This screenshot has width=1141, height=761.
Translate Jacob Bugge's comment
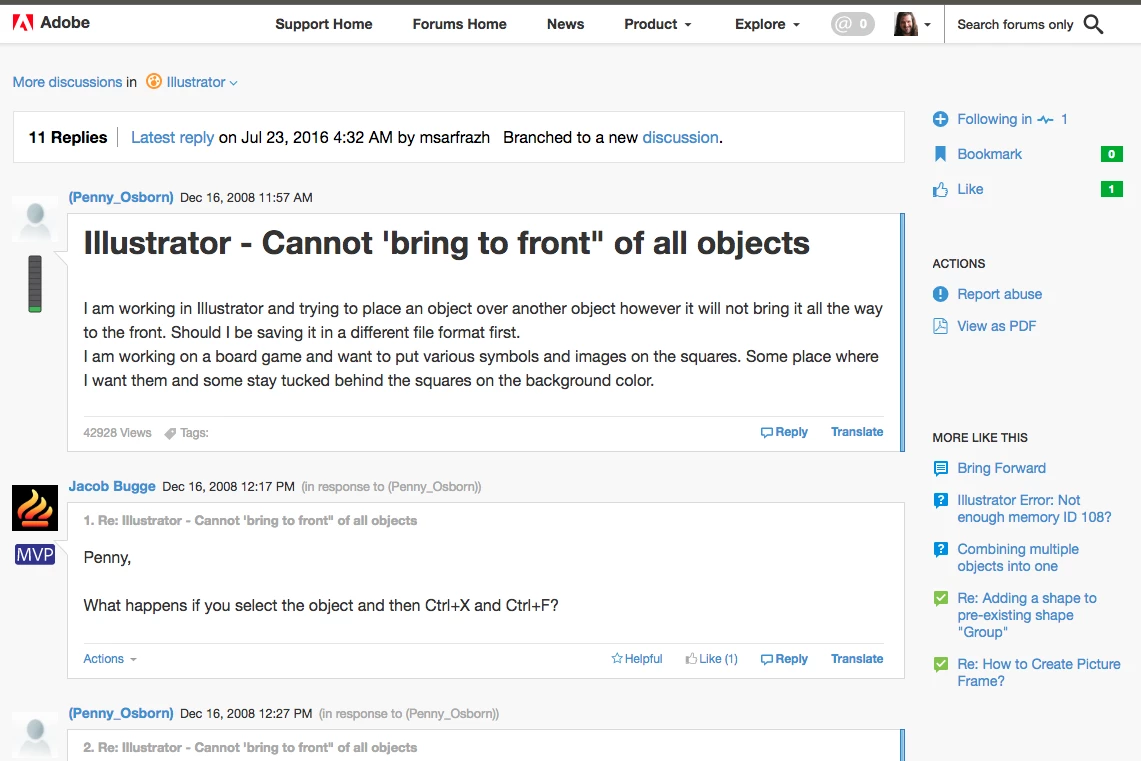(857, 658)
